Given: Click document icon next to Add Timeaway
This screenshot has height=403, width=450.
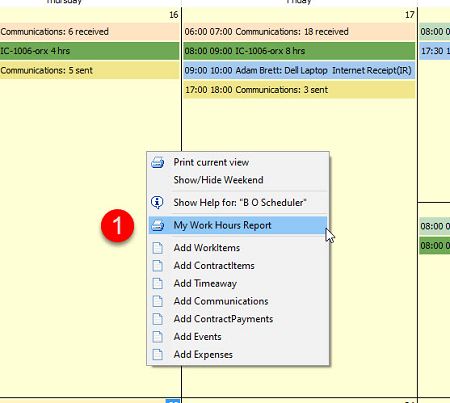Looking at the screenshot, I should 158,283.
